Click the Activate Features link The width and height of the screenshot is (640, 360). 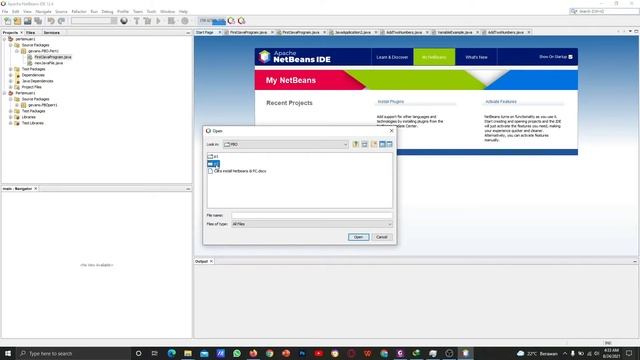[501, 102]
